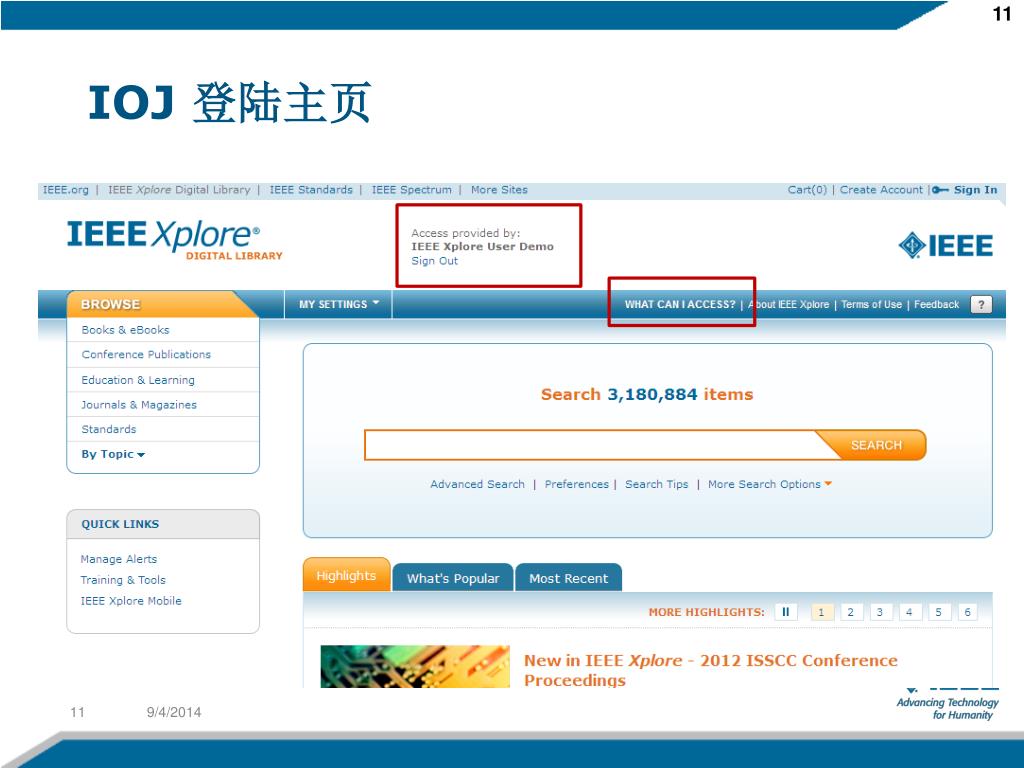Image resolution: width=1024 pixels, height=768 pixels.
Task: Open the Most Recent tab
Action: tap(568, 578)
